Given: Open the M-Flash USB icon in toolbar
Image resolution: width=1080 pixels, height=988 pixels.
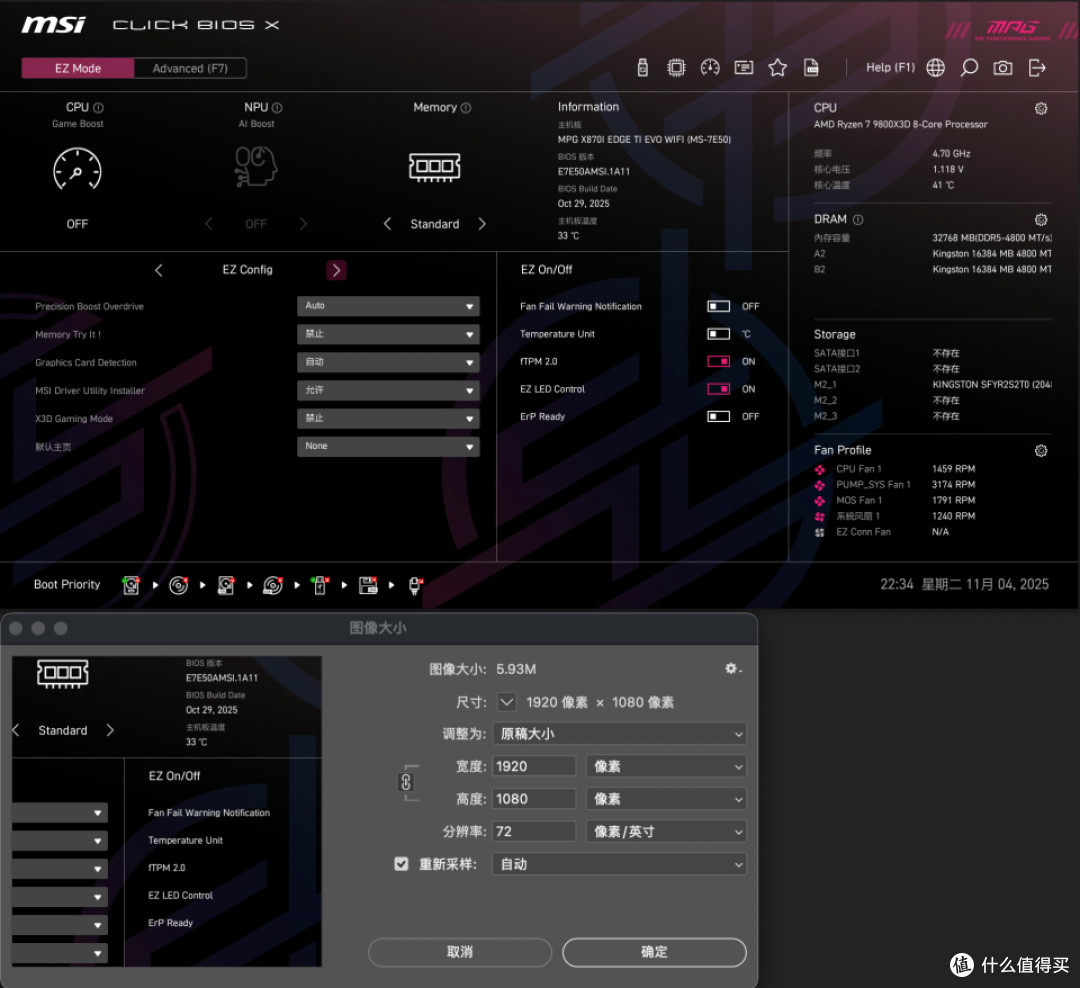Looking at the screenshot, I should pyautogui.click(x=642, y=68).
